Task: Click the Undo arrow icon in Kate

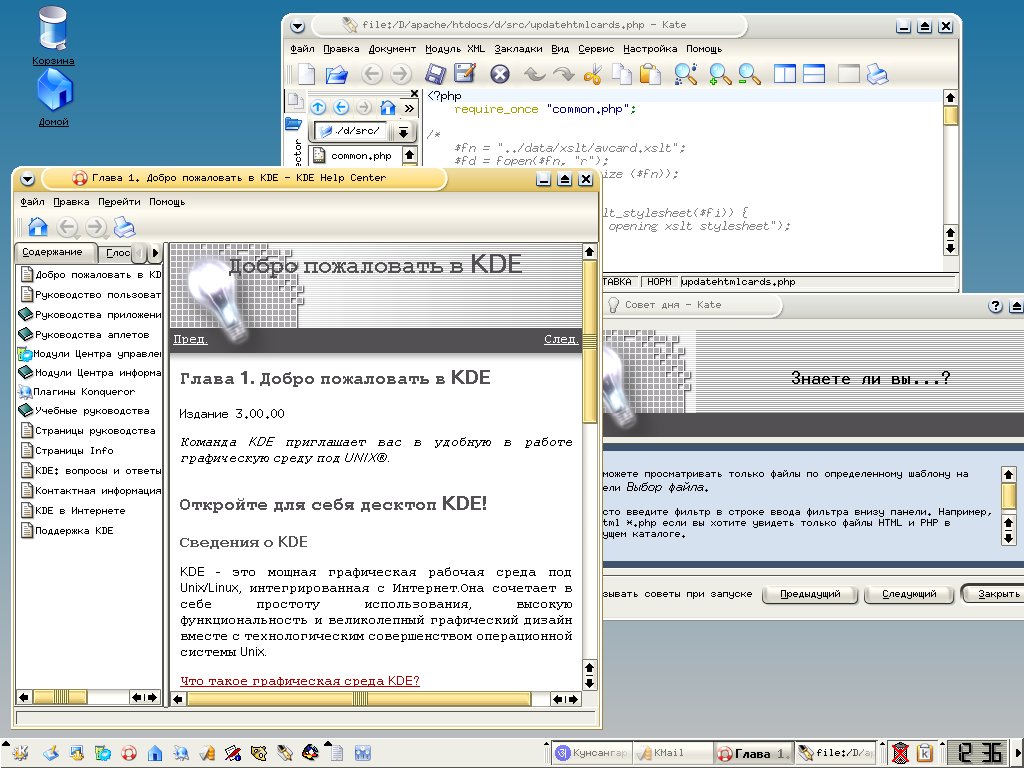Action: point(535,74)
